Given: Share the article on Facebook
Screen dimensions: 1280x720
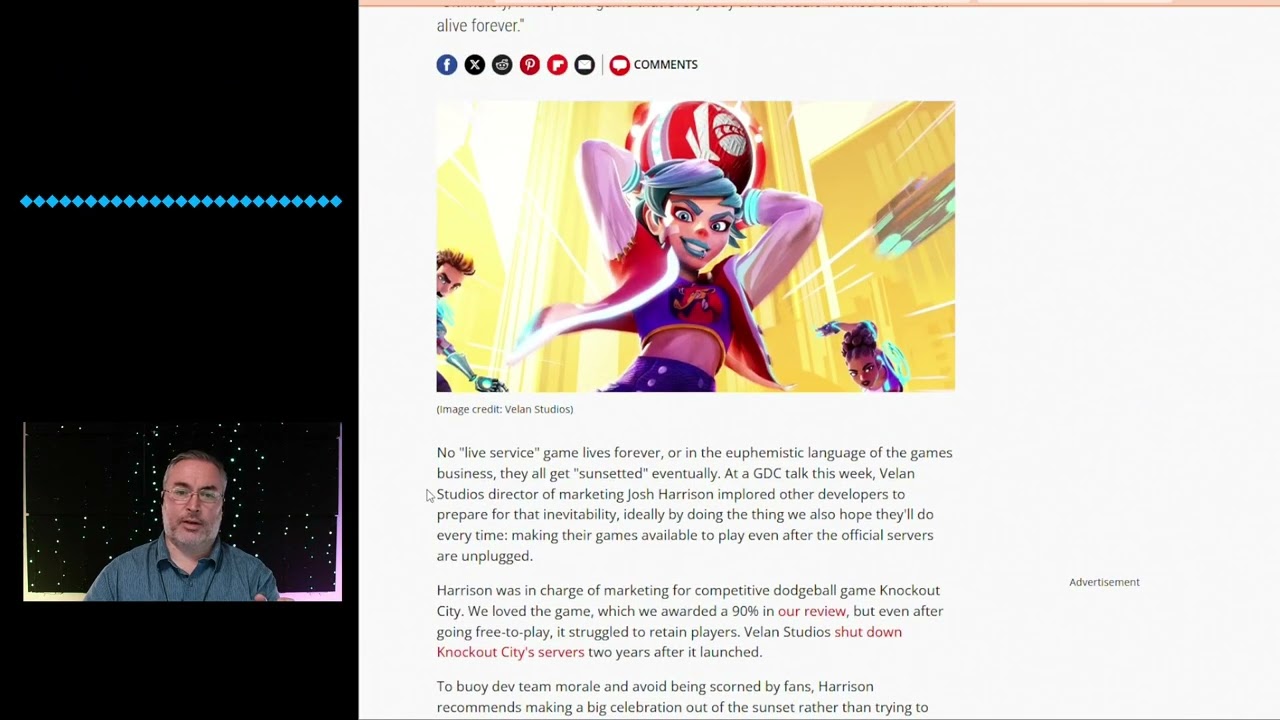Looking at the screenshot, I should [x=447, y=65].
